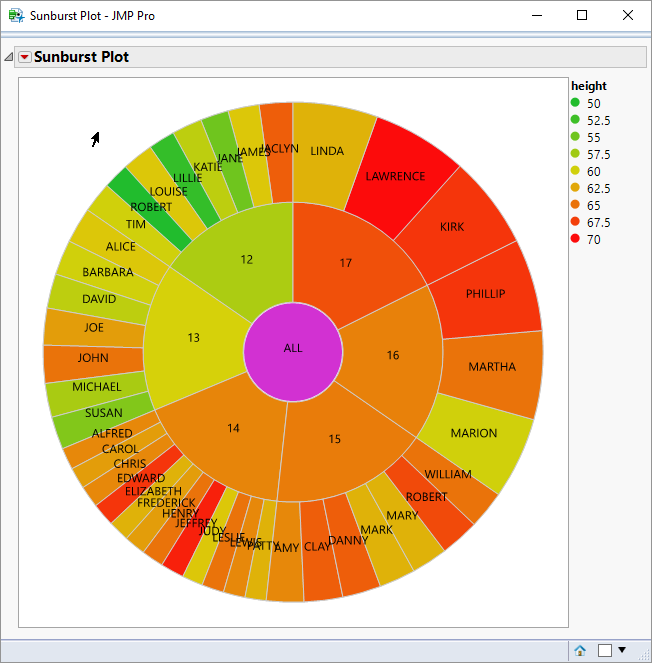Screen dimensions: 652x663
Task: Click the PHILLIP outer segment
Action: (486, 292)
